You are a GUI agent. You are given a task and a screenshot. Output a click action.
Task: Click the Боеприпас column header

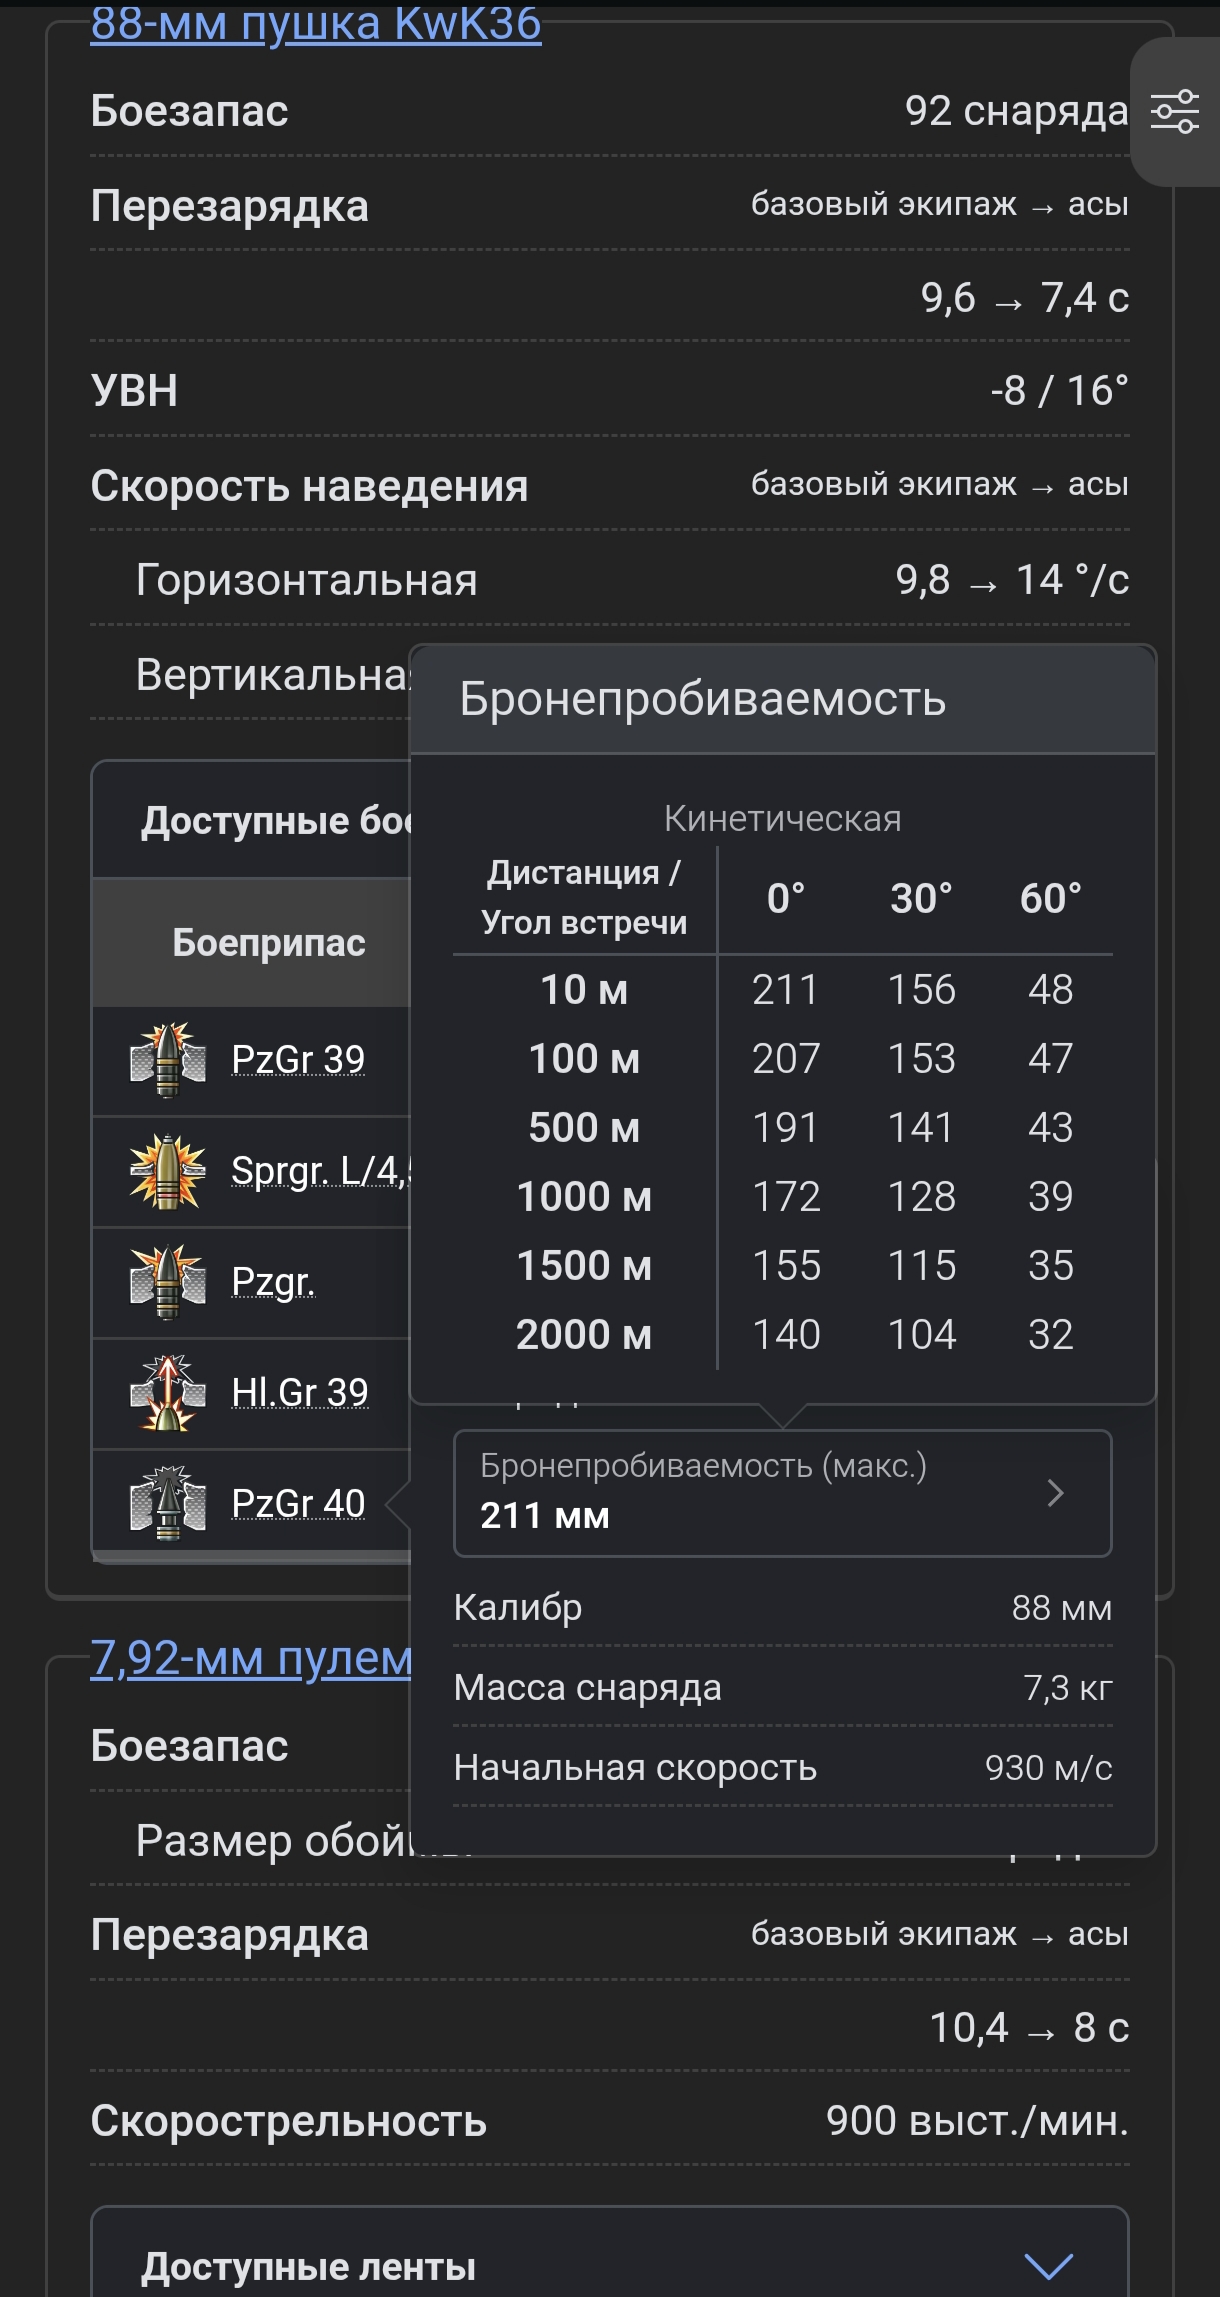coord(268,943)
